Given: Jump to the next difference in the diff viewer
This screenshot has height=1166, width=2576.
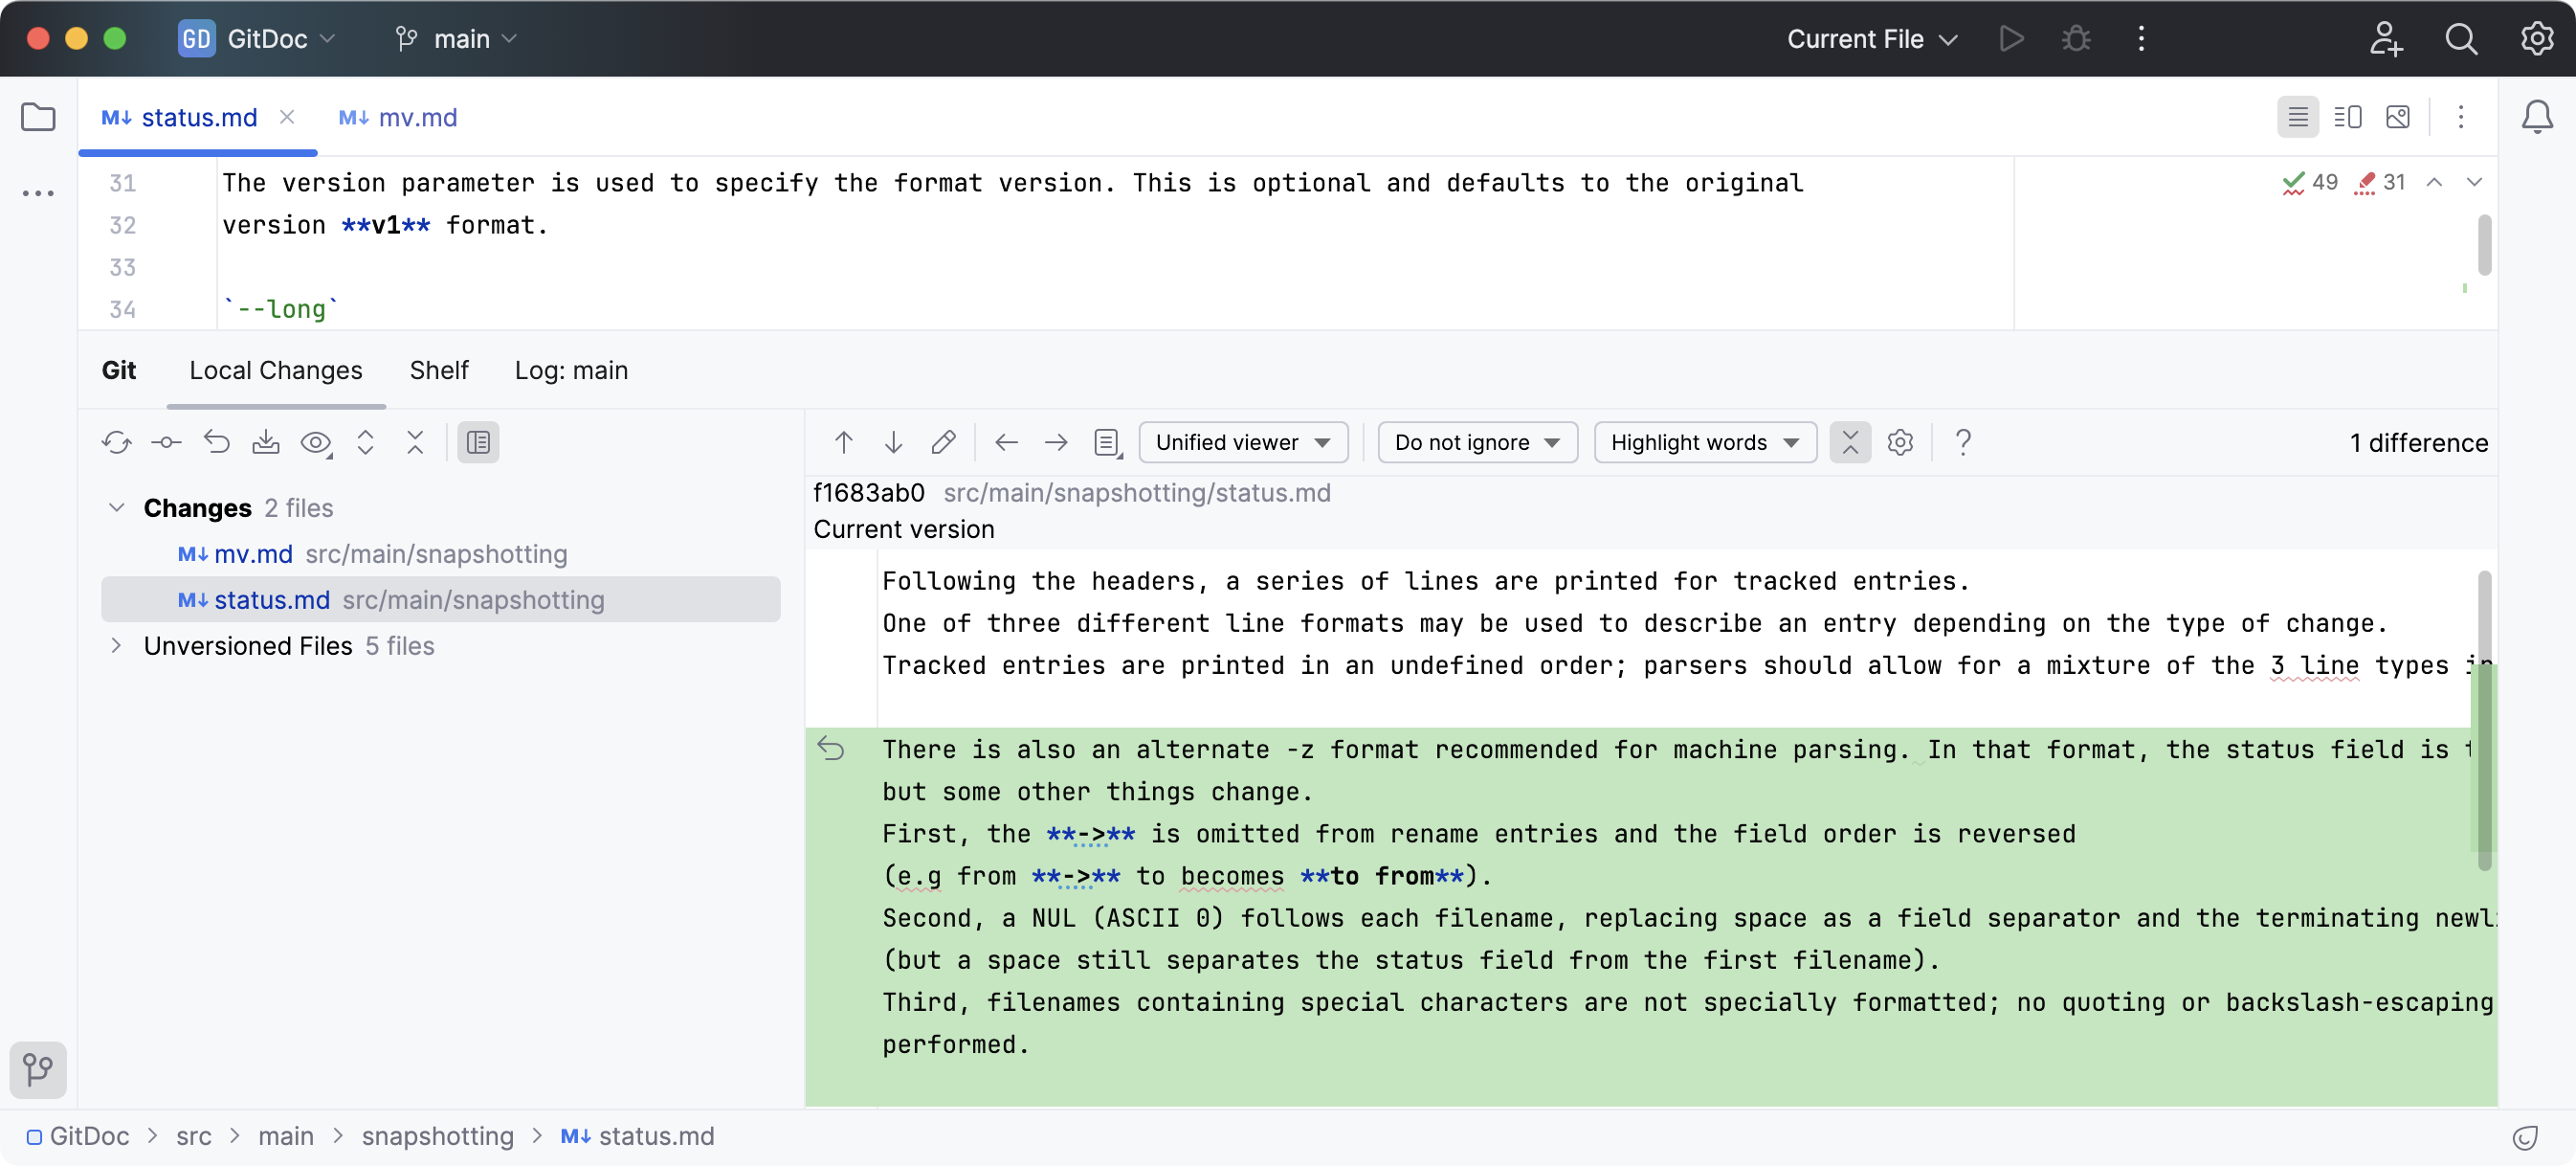Looking at the screenshot, I should point(892,442).
